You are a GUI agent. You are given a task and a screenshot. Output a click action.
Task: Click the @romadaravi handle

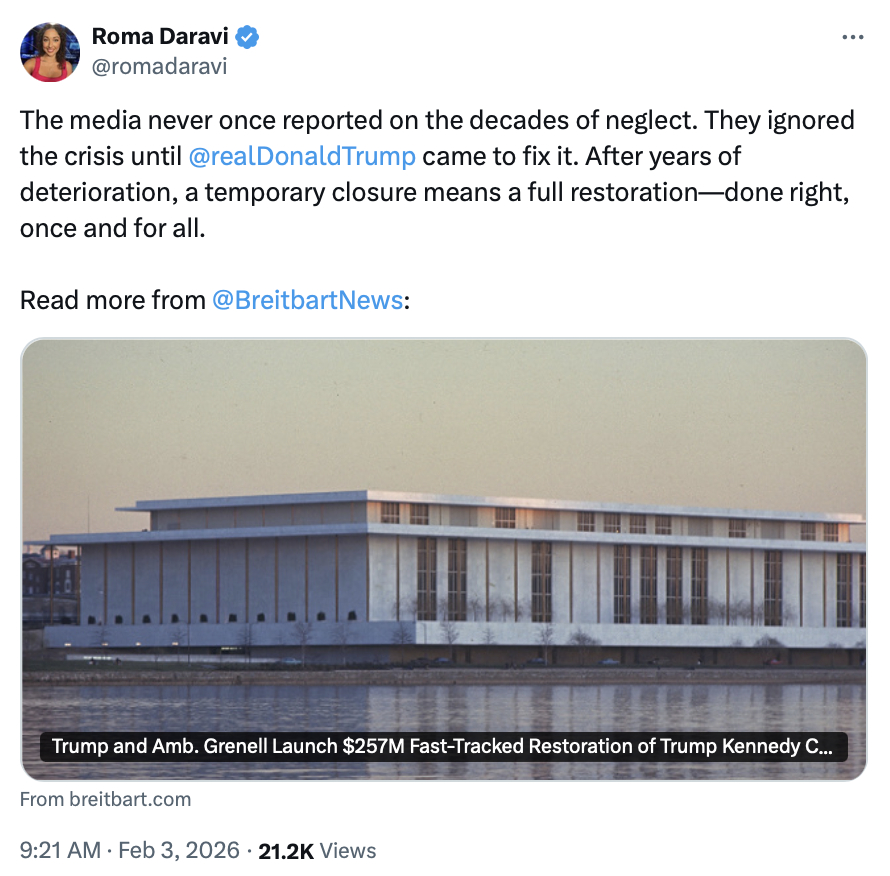tap(159, 66)
